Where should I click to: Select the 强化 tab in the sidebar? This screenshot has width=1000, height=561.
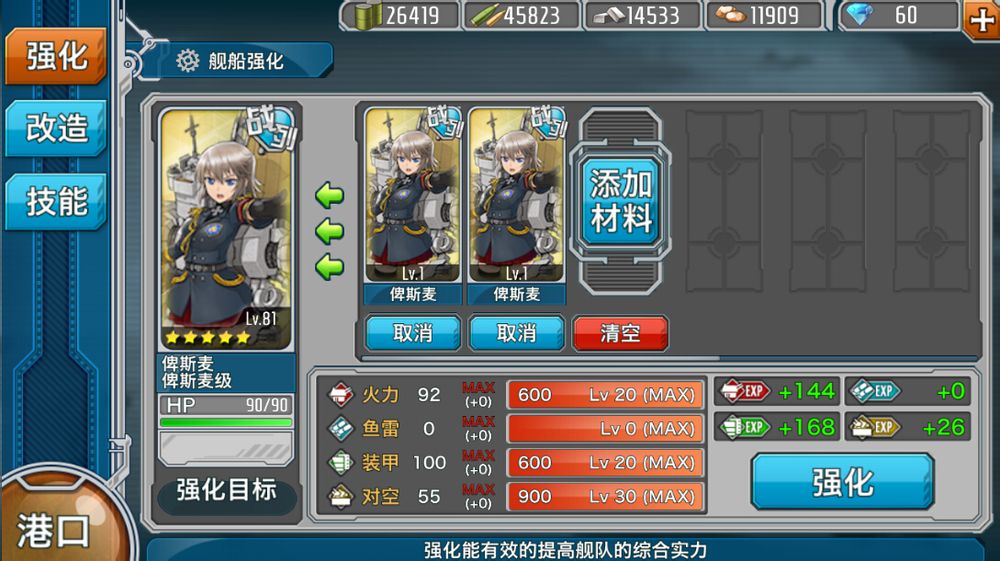56,56
